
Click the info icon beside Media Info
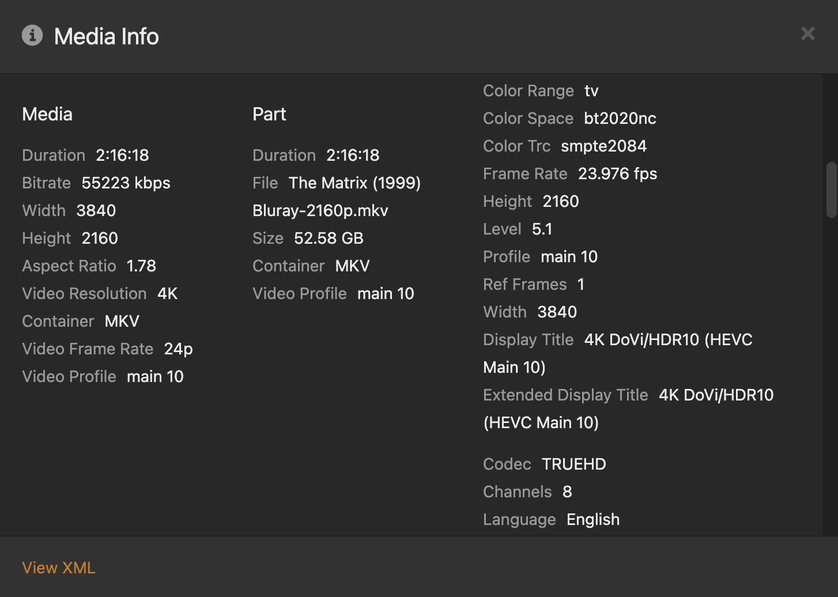click(33, 36)
